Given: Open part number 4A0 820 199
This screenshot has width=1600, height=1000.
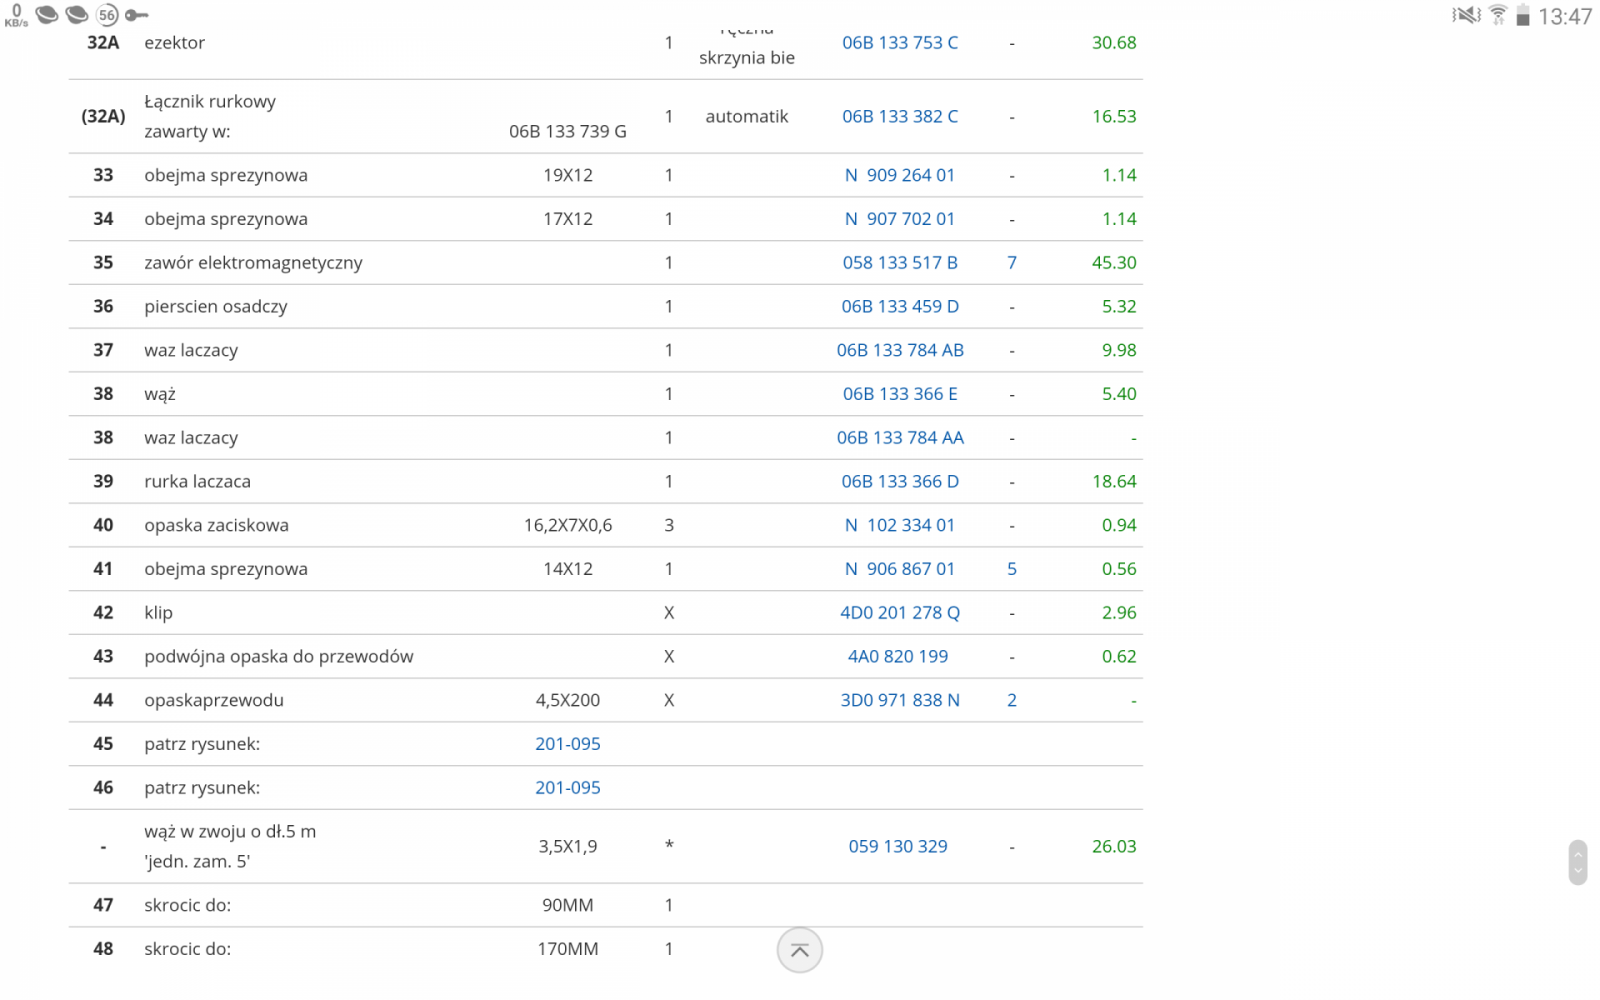Looking at the screenshot, I should pos(898,657).
